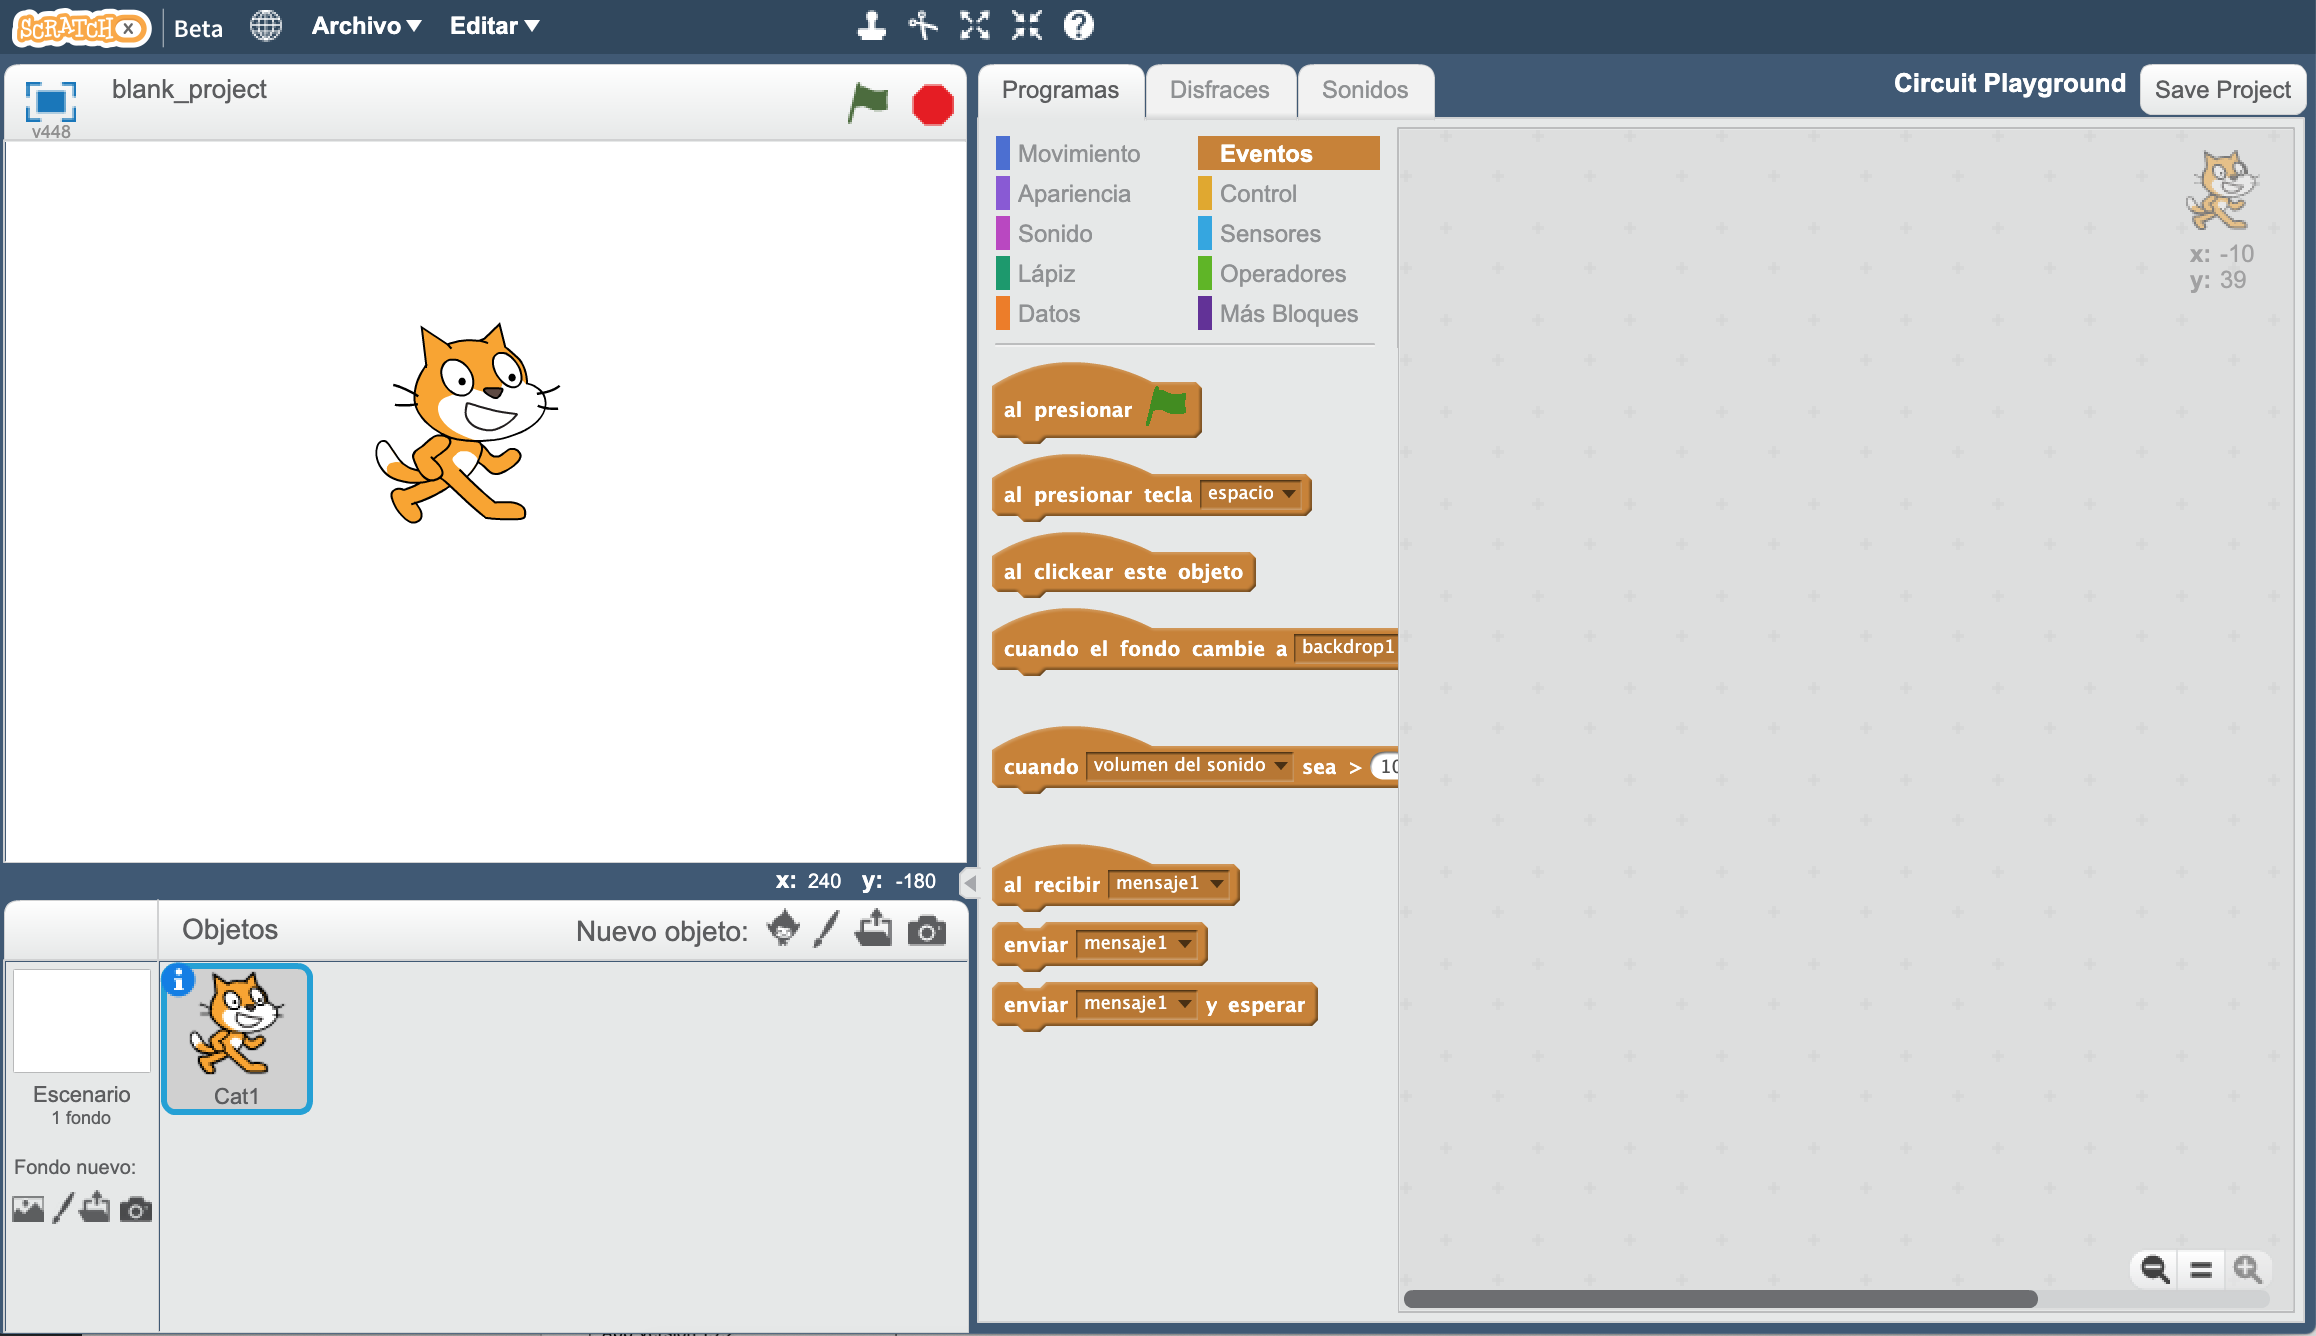Expand the volumen del sonido dropdown
The width and height of the screenshot is (2316, 1336).
tap(1280, 766)
